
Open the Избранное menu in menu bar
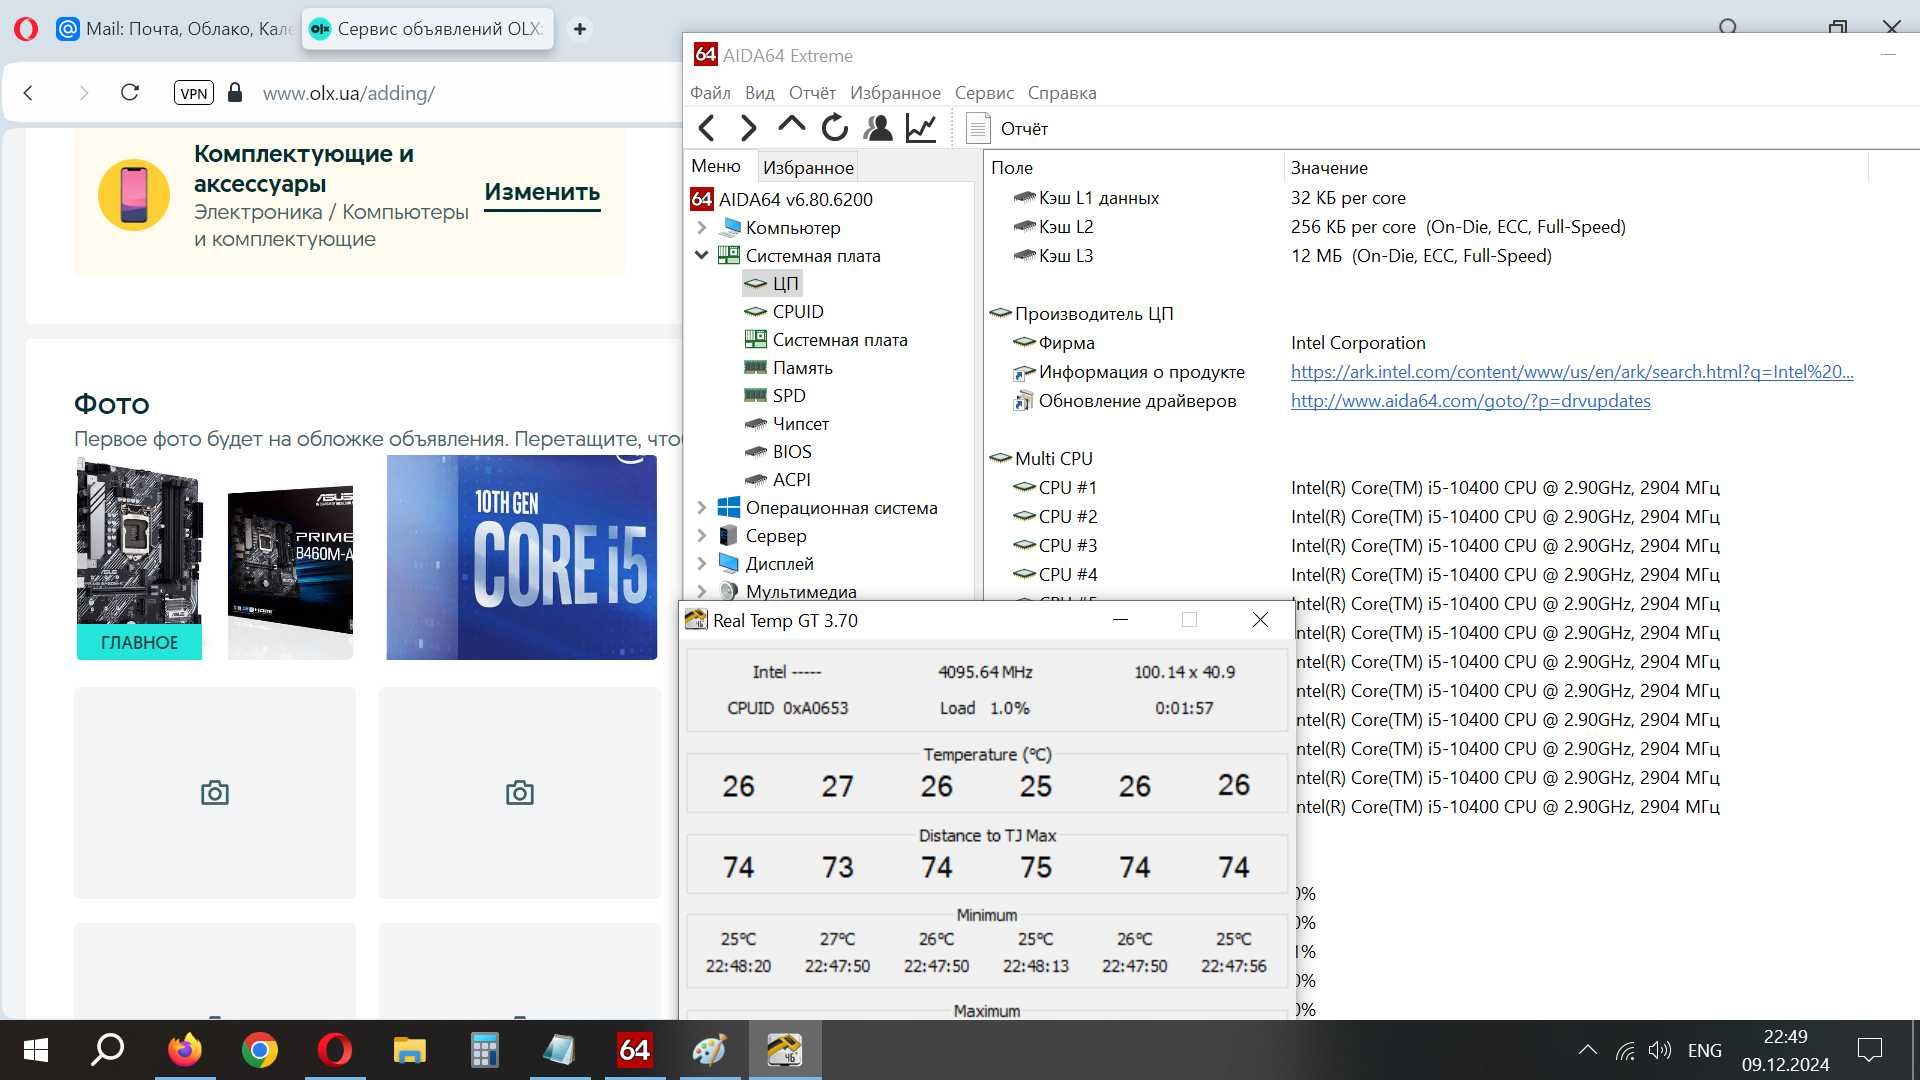click(895, 92)
